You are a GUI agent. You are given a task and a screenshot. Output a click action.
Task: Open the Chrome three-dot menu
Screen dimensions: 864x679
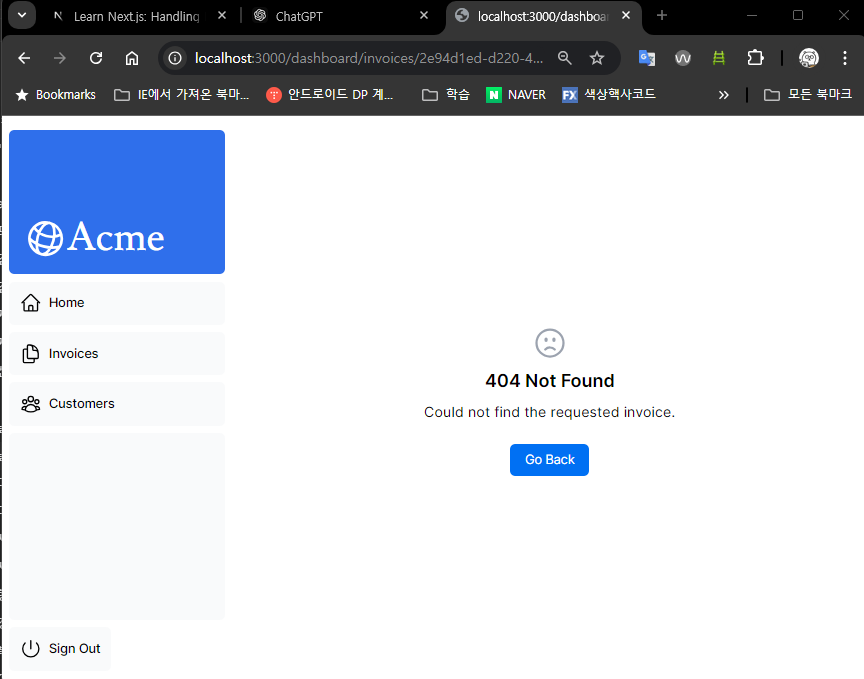point(845,58)
